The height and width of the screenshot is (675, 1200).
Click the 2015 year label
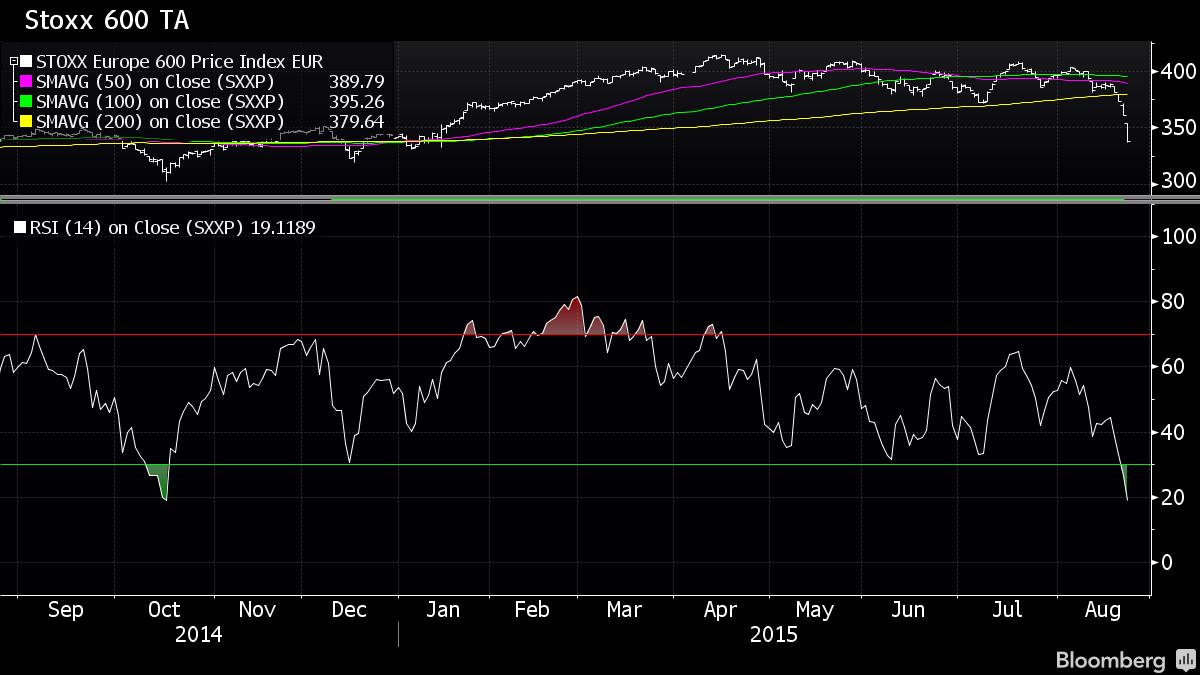click(773, 635)
